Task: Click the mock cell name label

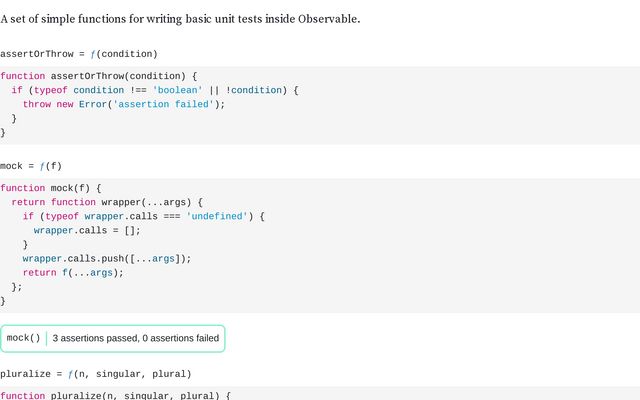Action: click(11, 167)
